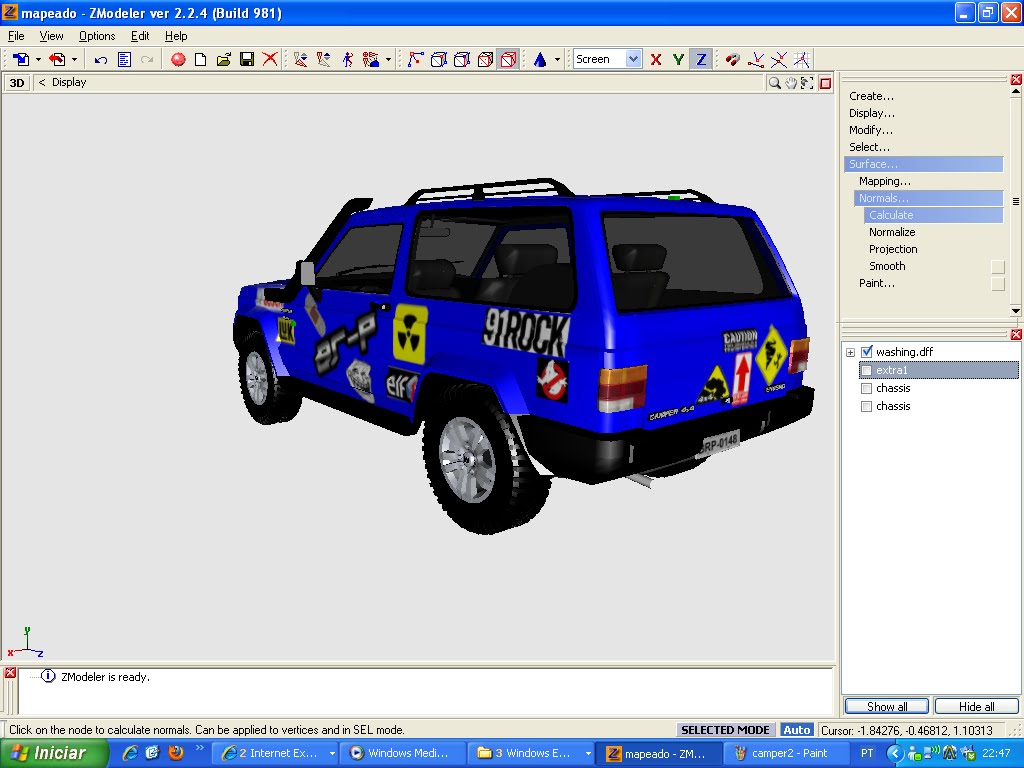Toggle SELECTED MODE in status bar
1024x768 pixels.
click(725, 730)
